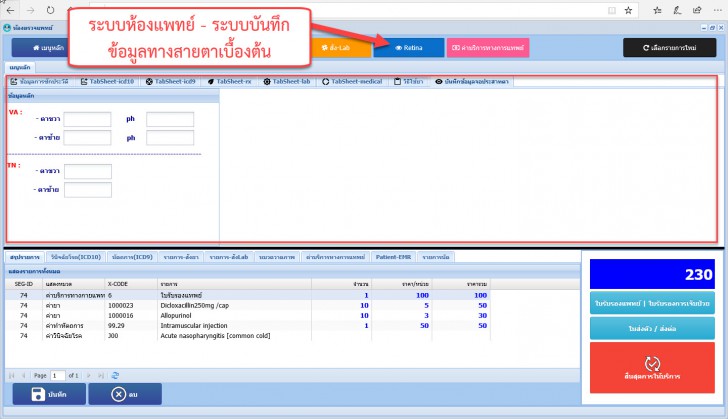Open the TabSheet-medical tab

pyautogui.click(x=352, y=81)
